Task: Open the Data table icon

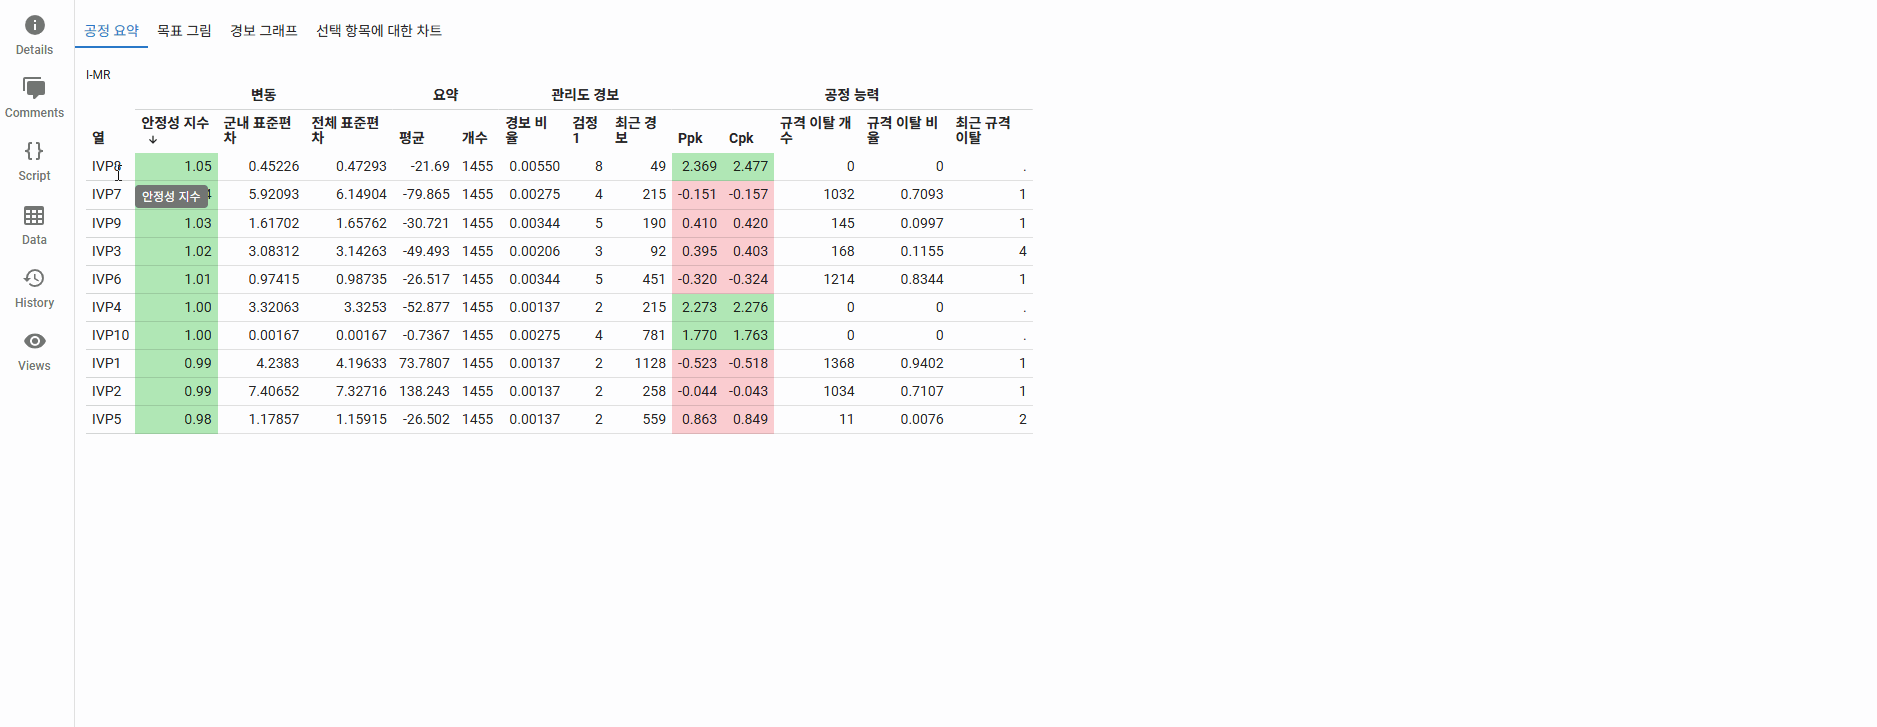Action: coord(34,215)
